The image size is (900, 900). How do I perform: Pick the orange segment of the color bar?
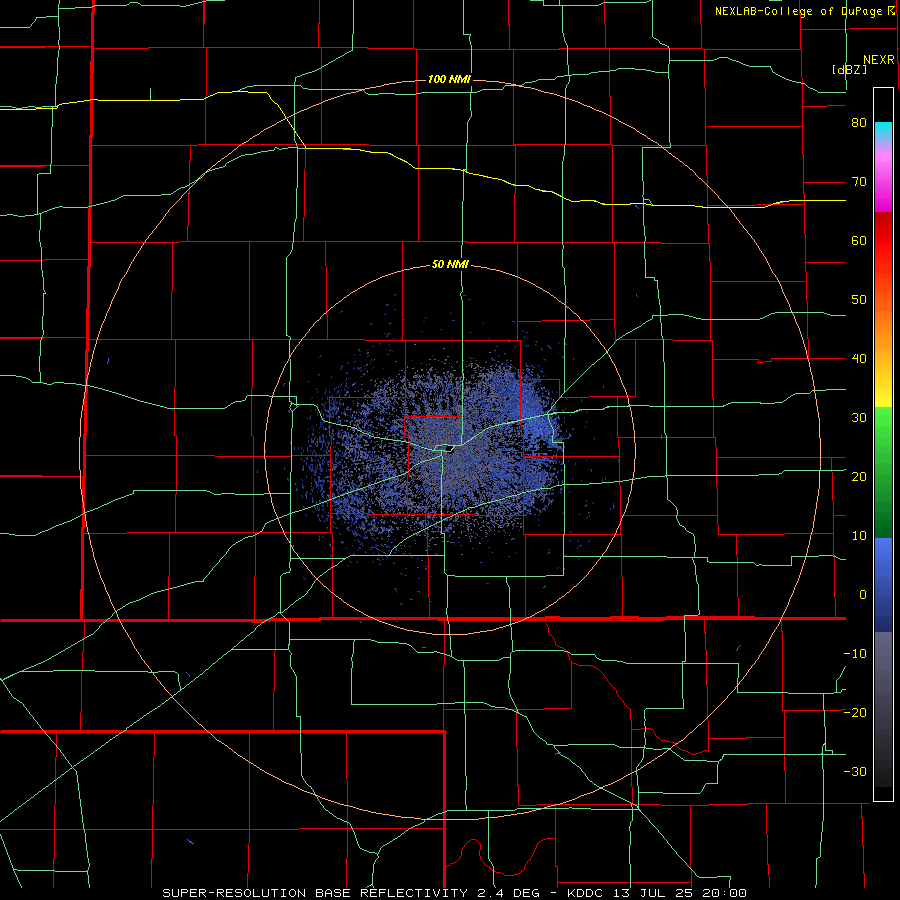click(883, 327)
